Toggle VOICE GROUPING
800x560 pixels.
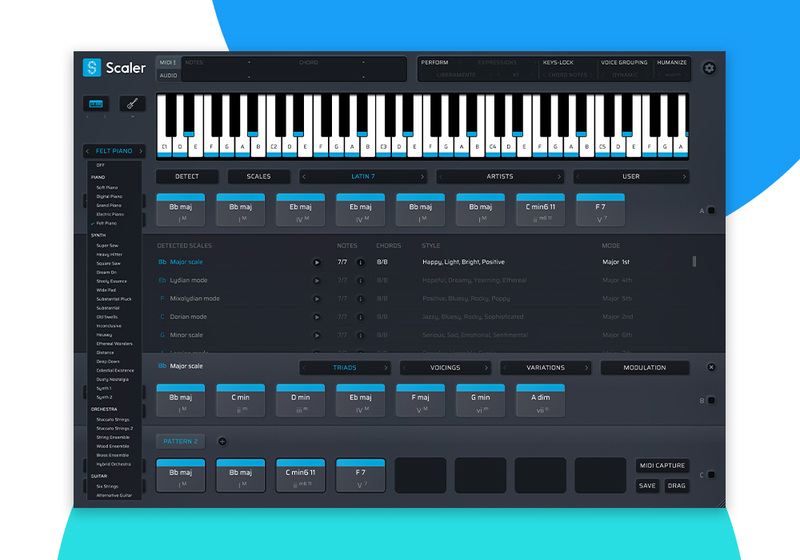(x=624, y=62)
